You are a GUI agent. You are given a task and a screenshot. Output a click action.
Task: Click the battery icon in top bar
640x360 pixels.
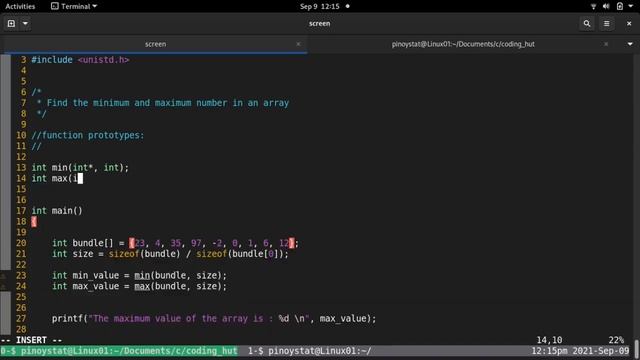click(620, 6)
